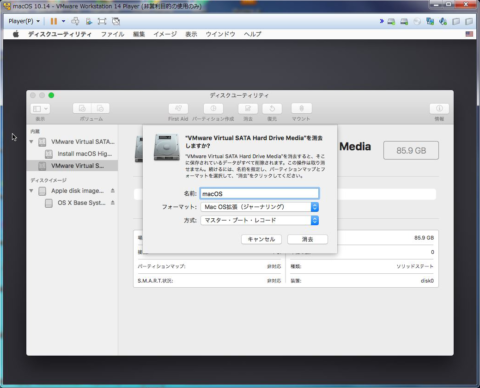Click the 85.9 GB capacity box
This screenshot has width=480, height=388.
point(411,151)
